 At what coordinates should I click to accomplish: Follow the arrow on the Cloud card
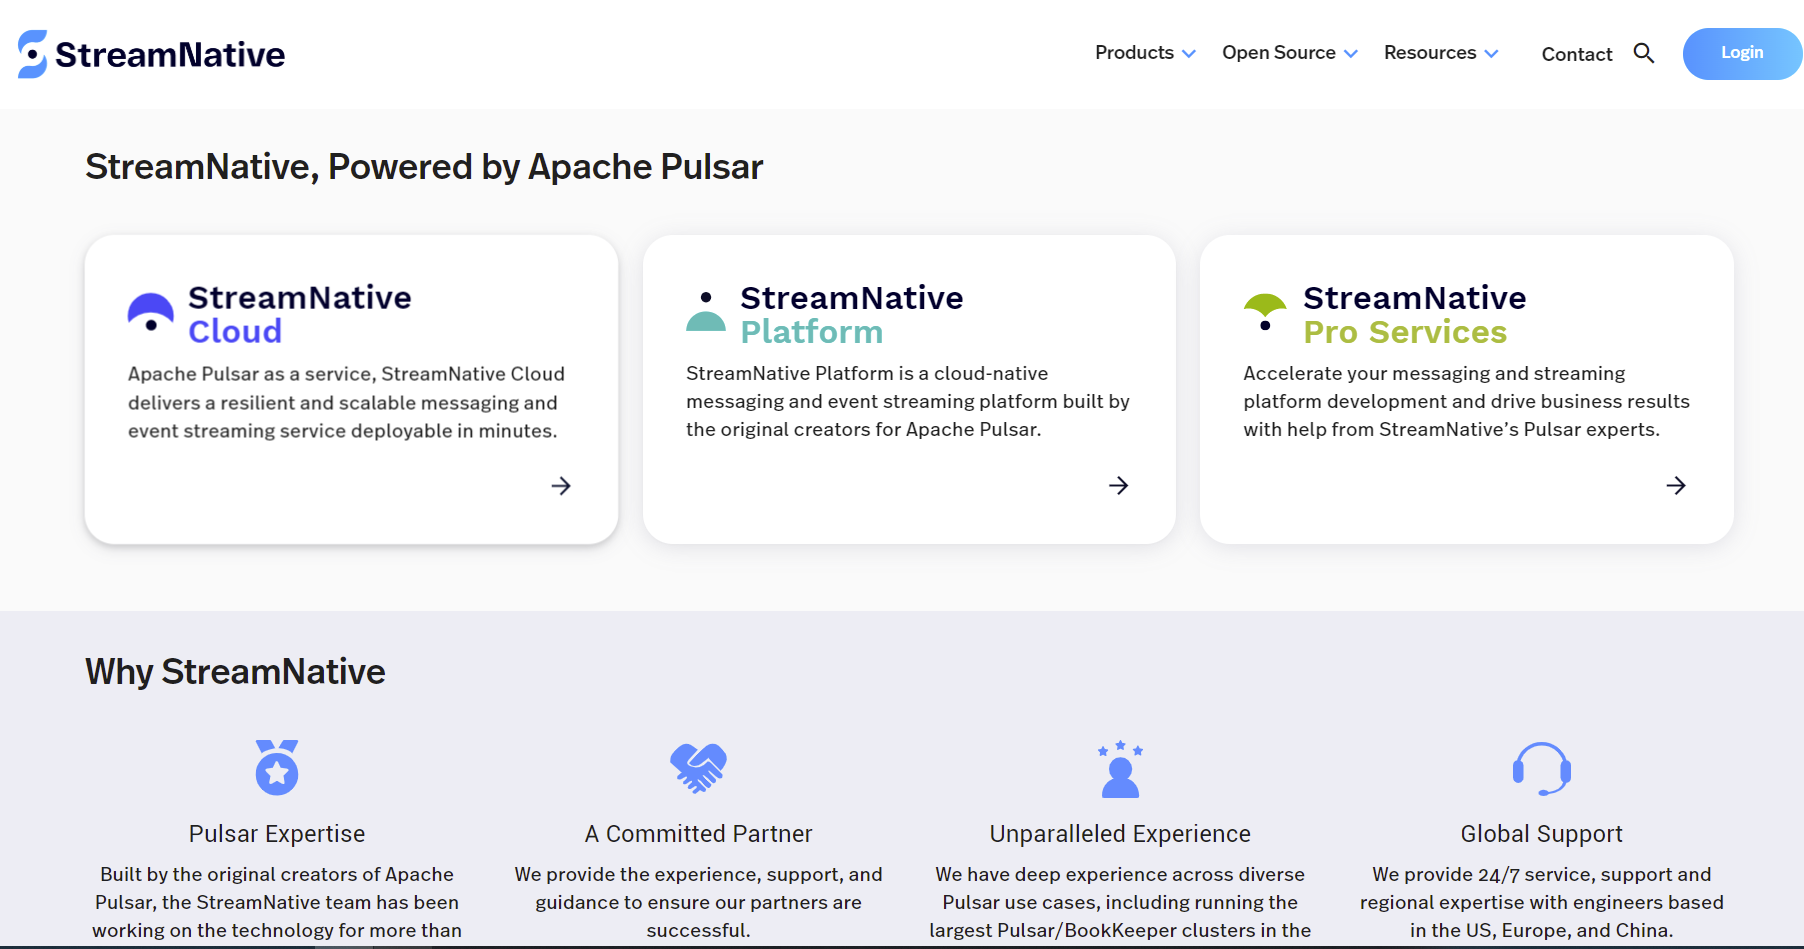pyautogui.click(x=561, y=486)
